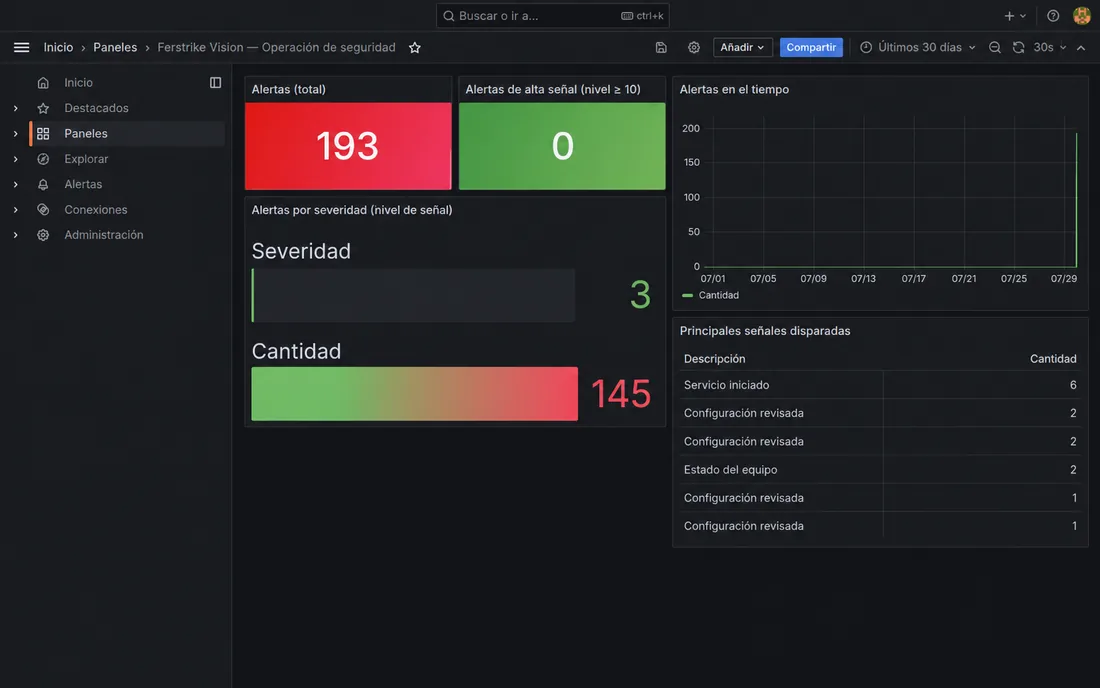Click the Conexiones icon in sidebar
This screenshot has height=688, width=1100.
click(43, 209)
